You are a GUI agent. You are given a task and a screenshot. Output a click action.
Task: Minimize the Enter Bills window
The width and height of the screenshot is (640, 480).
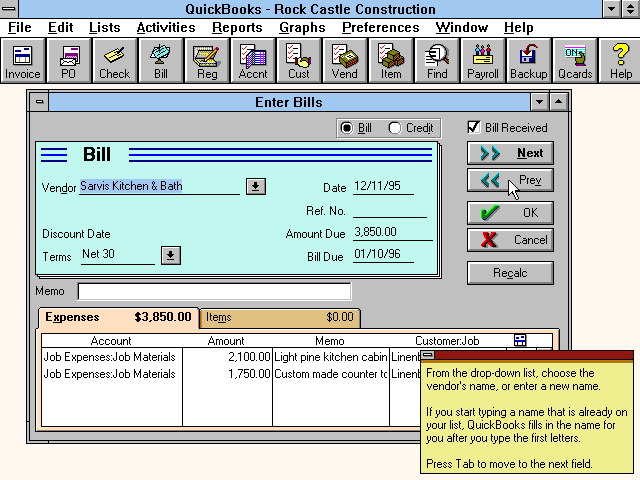click(539, 102)
